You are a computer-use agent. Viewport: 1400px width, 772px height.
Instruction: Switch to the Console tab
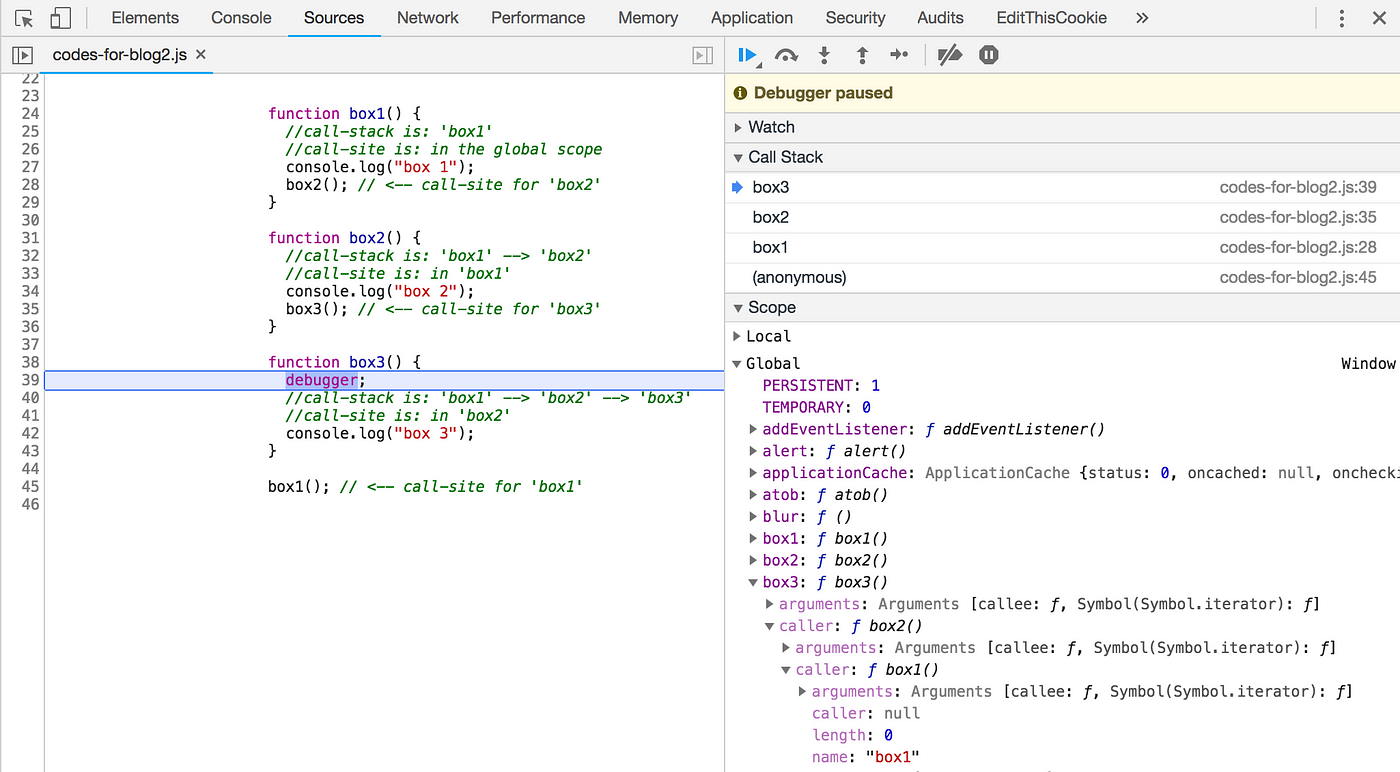(241, 18)
